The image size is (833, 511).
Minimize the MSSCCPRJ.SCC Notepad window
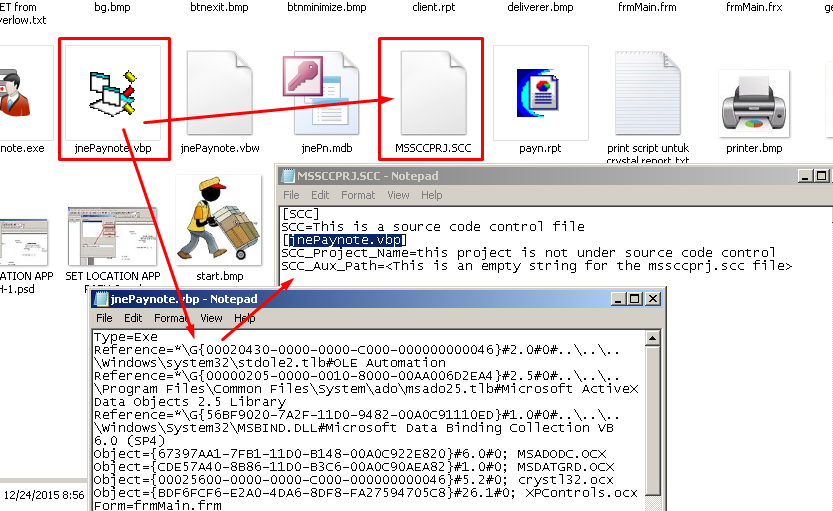[805, 176]
